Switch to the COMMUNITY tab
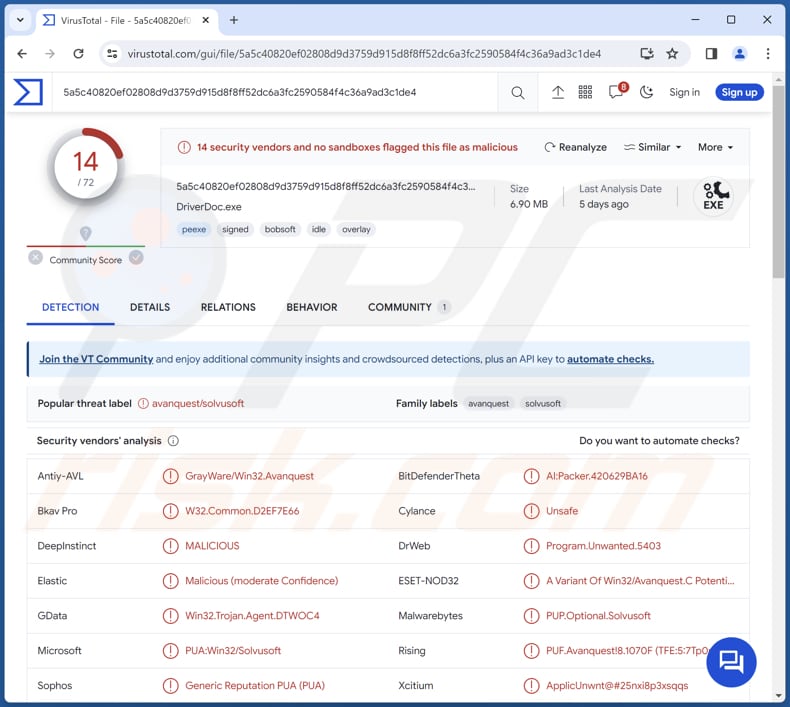The image size is (790, 707). [x=409, y=307]
